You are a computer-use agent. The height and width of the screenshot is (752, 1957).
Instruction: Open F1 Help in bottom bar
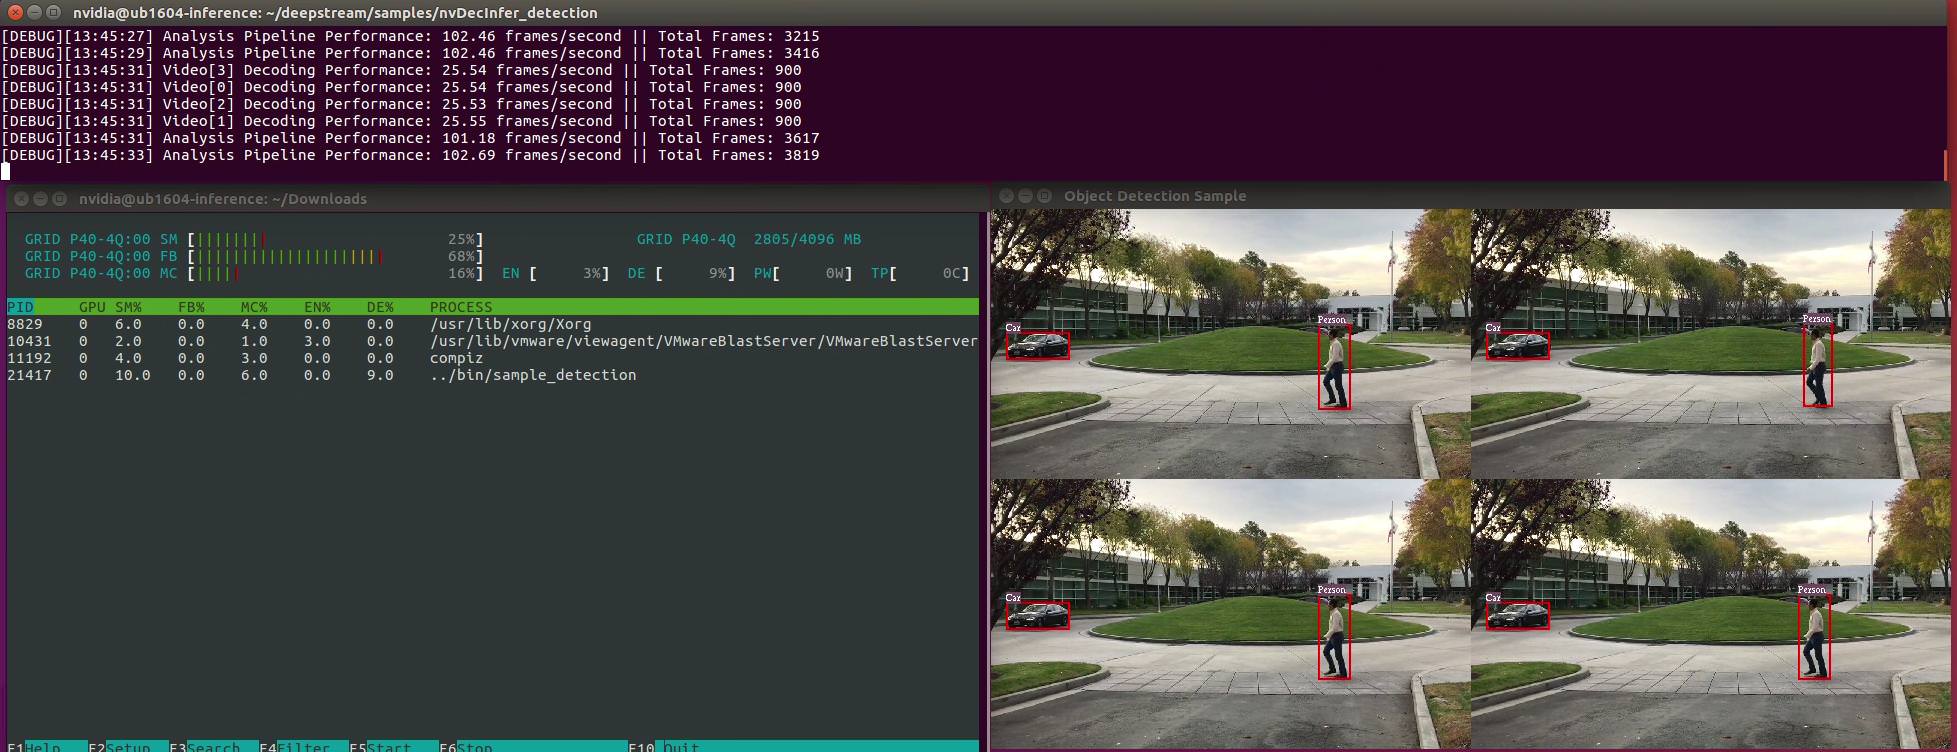[43, 746]
